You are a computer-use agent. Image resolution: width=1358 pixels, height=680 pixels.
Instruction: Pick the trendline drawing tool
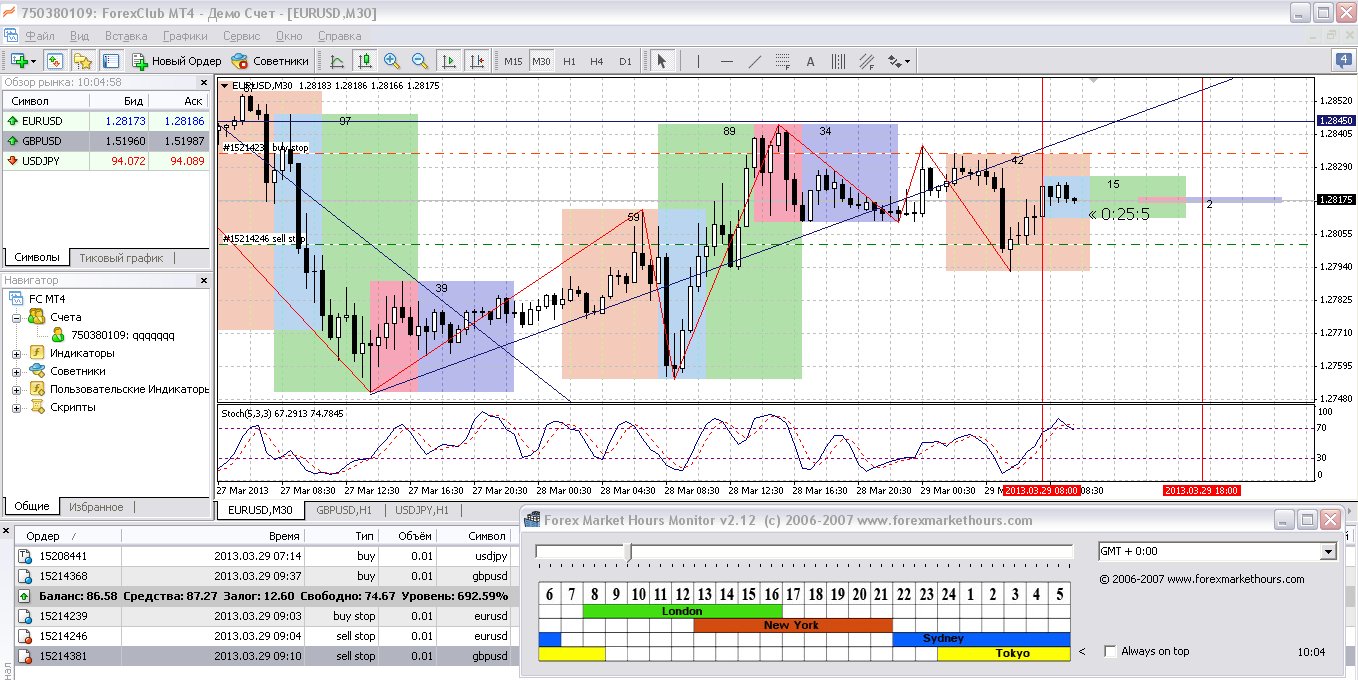(755, 61)
